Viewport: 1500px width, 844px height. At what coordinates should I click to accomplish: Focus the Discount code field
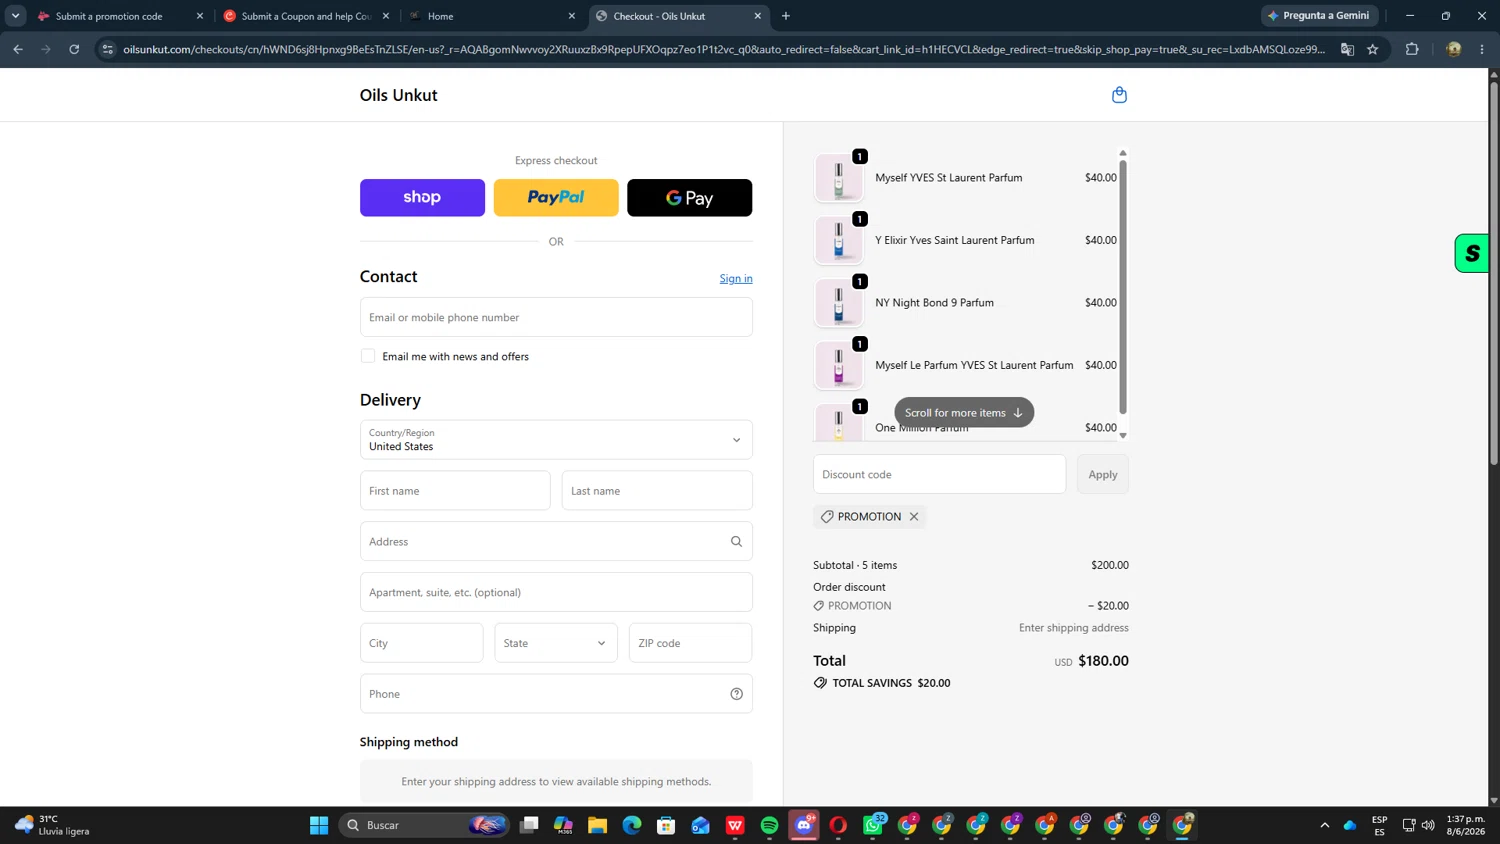point(939,475)
